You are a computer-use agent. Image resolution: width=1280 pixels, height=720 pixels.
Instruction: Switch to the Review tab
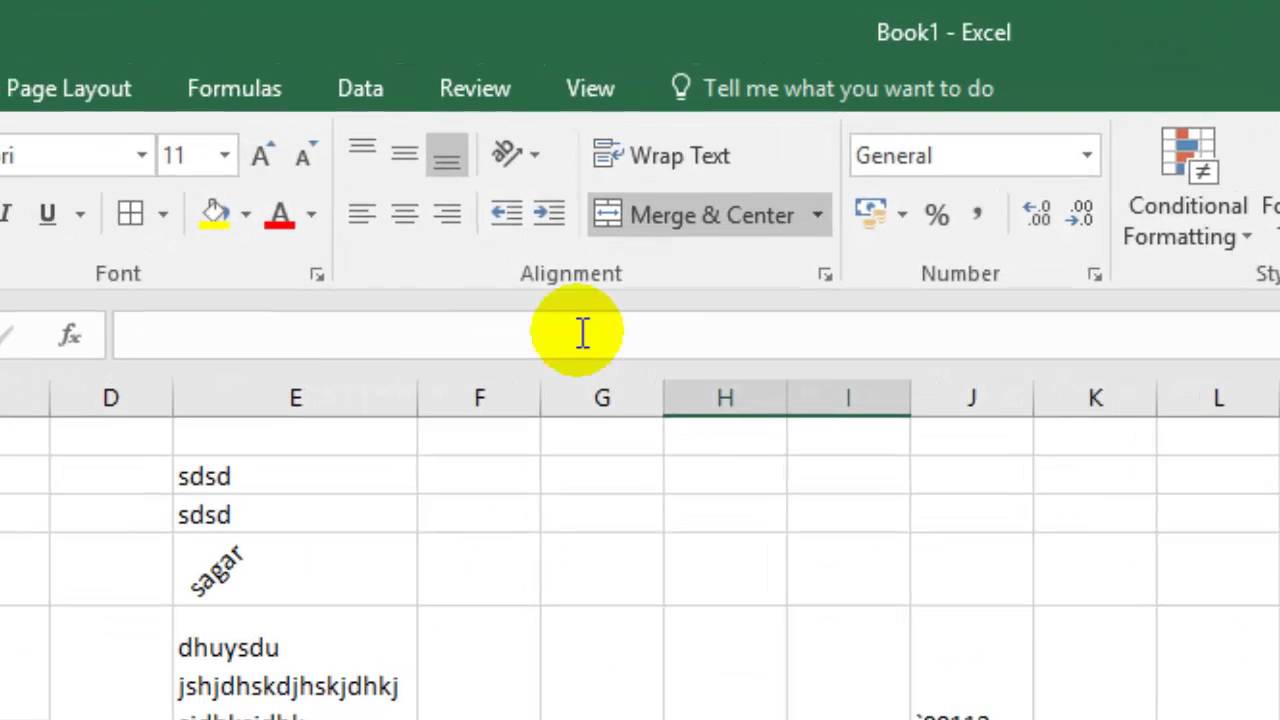[x=475, y=88]
